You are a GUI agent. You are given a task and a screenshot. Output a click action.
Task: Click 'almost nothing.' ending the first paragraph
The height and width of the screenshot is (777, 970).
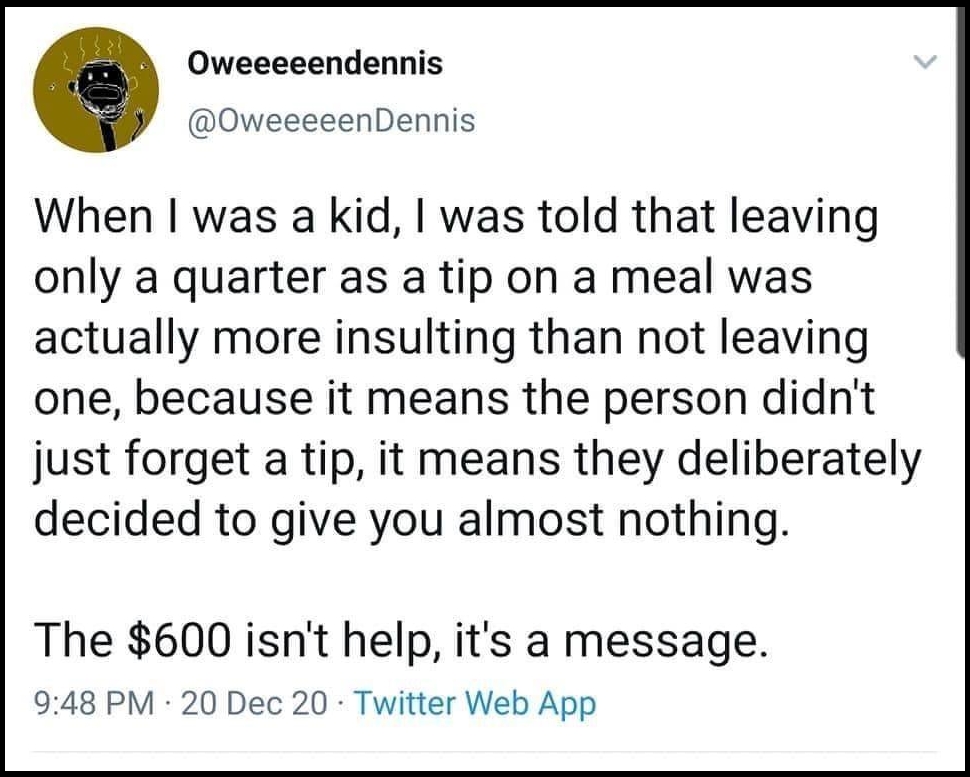pos(624,518)
